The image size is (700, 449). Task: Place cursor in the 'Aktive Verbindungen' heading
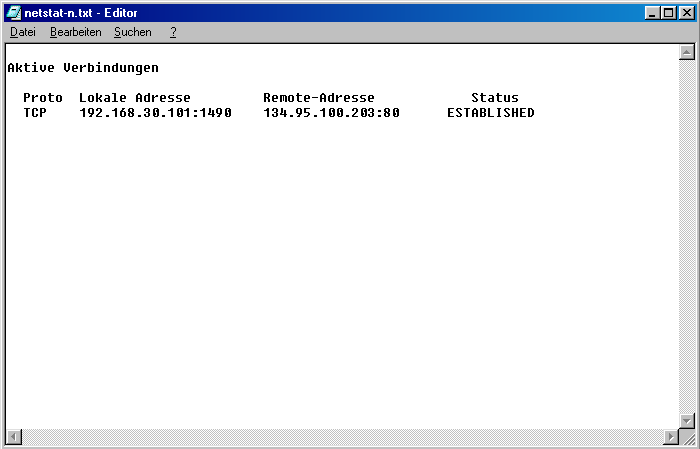[x=83, y=68]
